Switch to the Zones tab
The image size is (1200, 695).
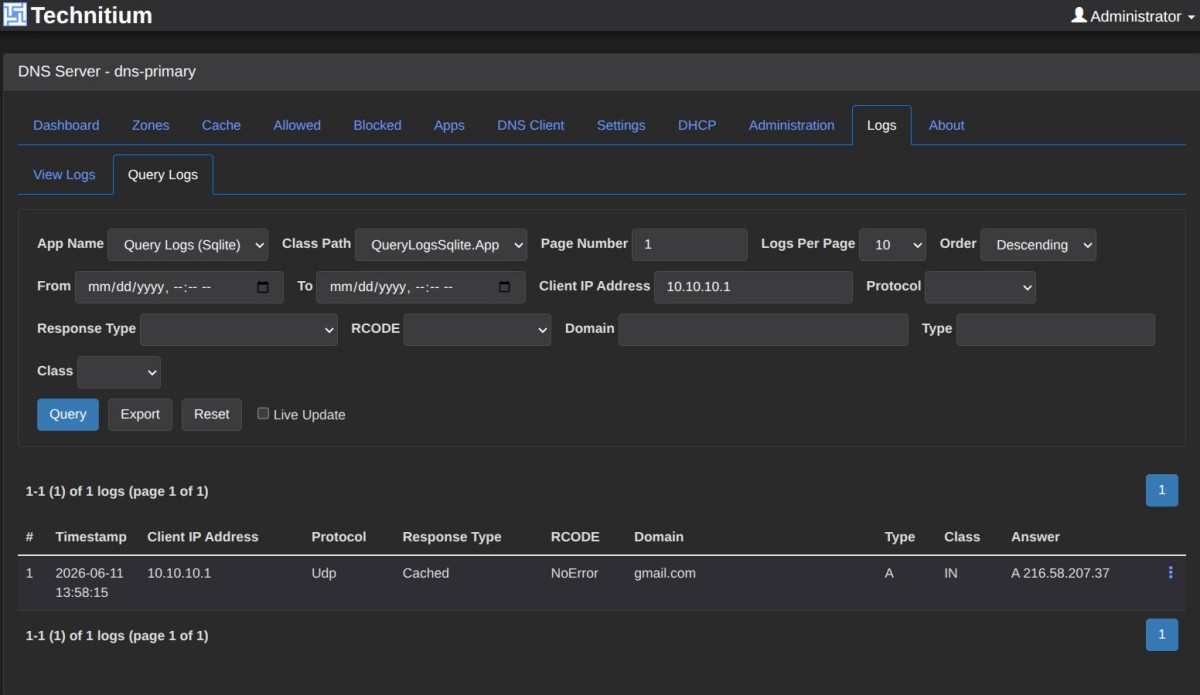(151, 125)
